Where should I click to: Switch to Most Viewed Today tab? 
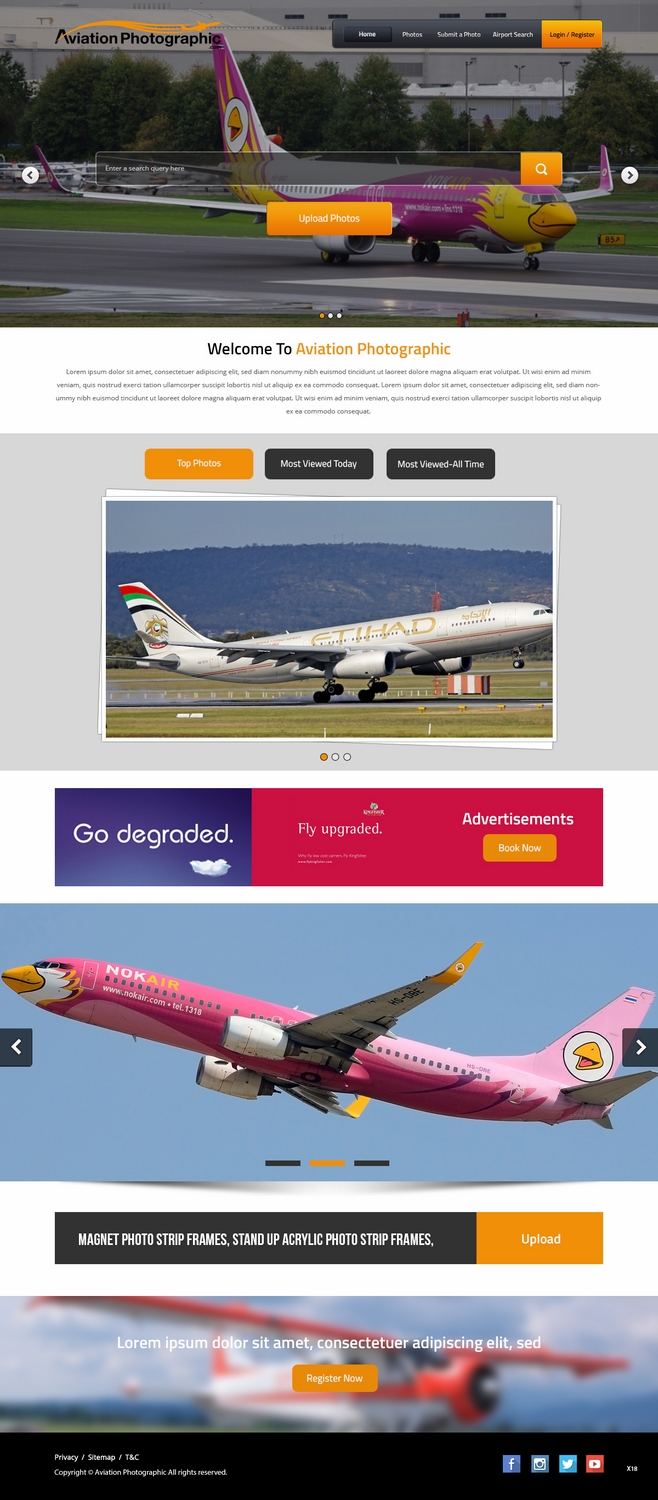pyautogui.click(x=319, y=464)
